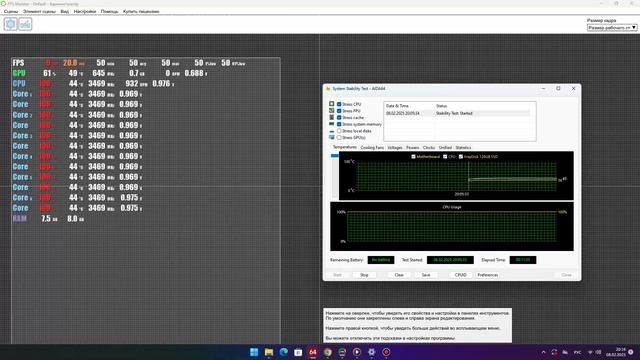Toggle the Stress cache checkbox
This screenshot has width=640, height=360.
tap(339, 118)
